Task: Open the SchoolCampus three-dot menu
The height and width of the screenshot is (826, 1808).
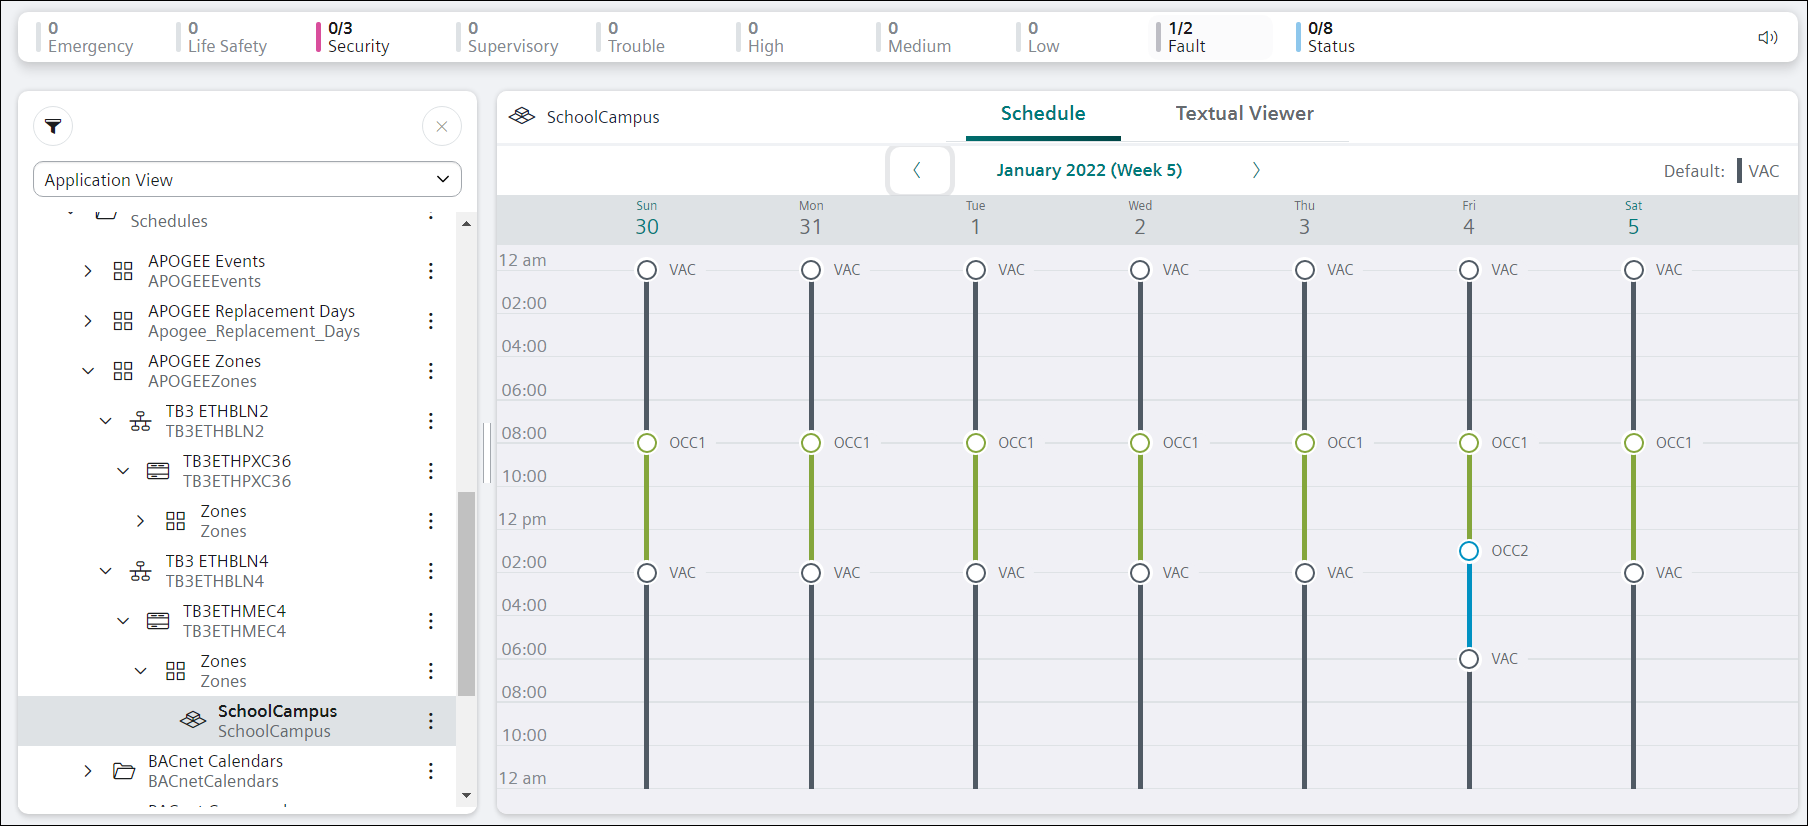Action: point(431,721)
